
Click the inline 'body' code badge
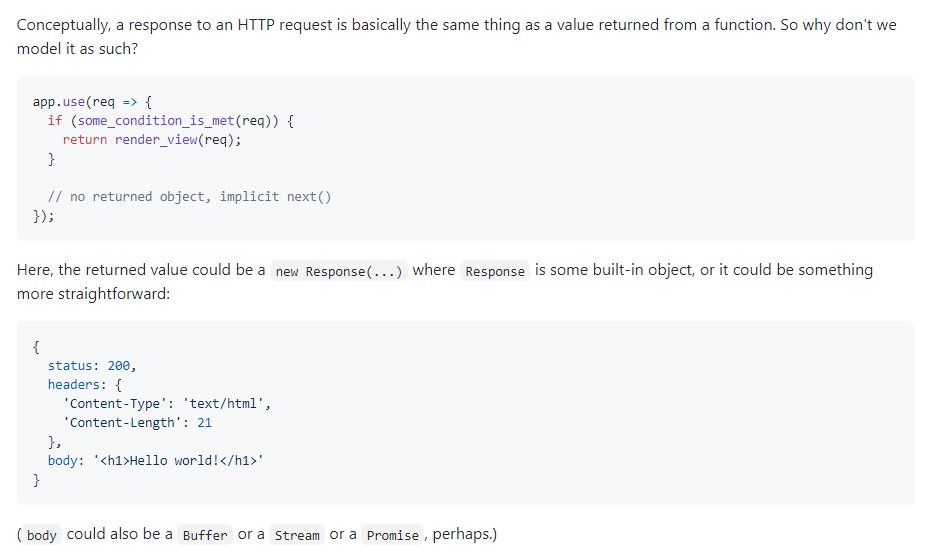(42, 535)
